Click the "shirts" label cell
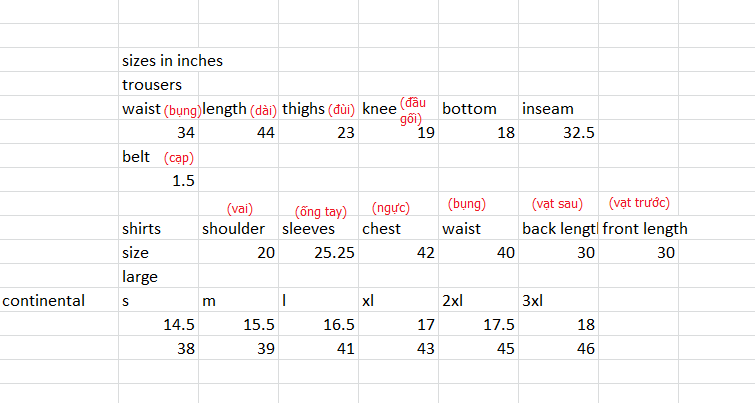 click(141, 229)
